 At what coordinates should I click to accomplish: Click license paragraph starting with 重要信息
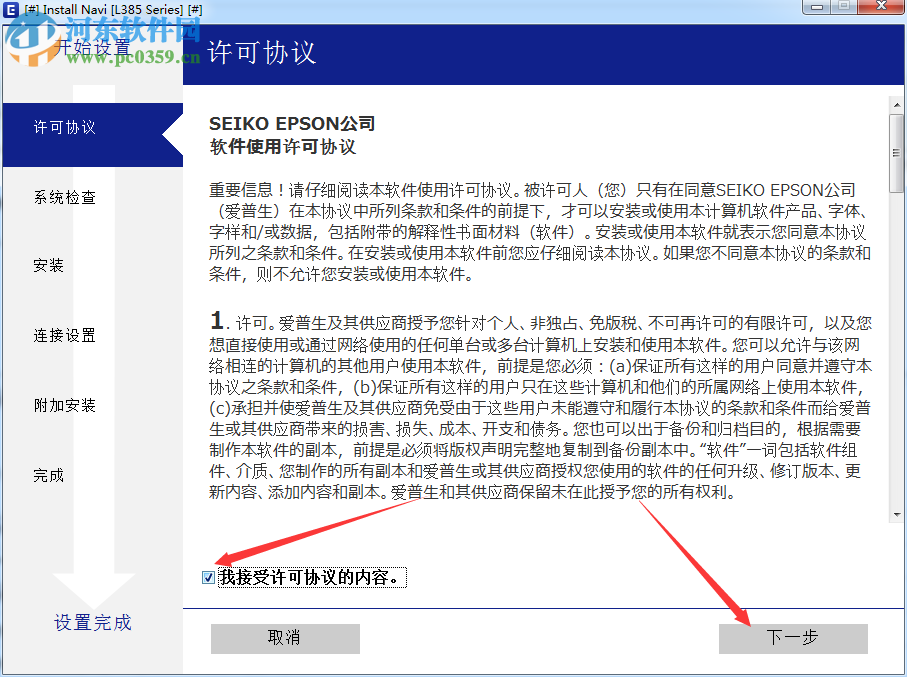pos(540,232)
